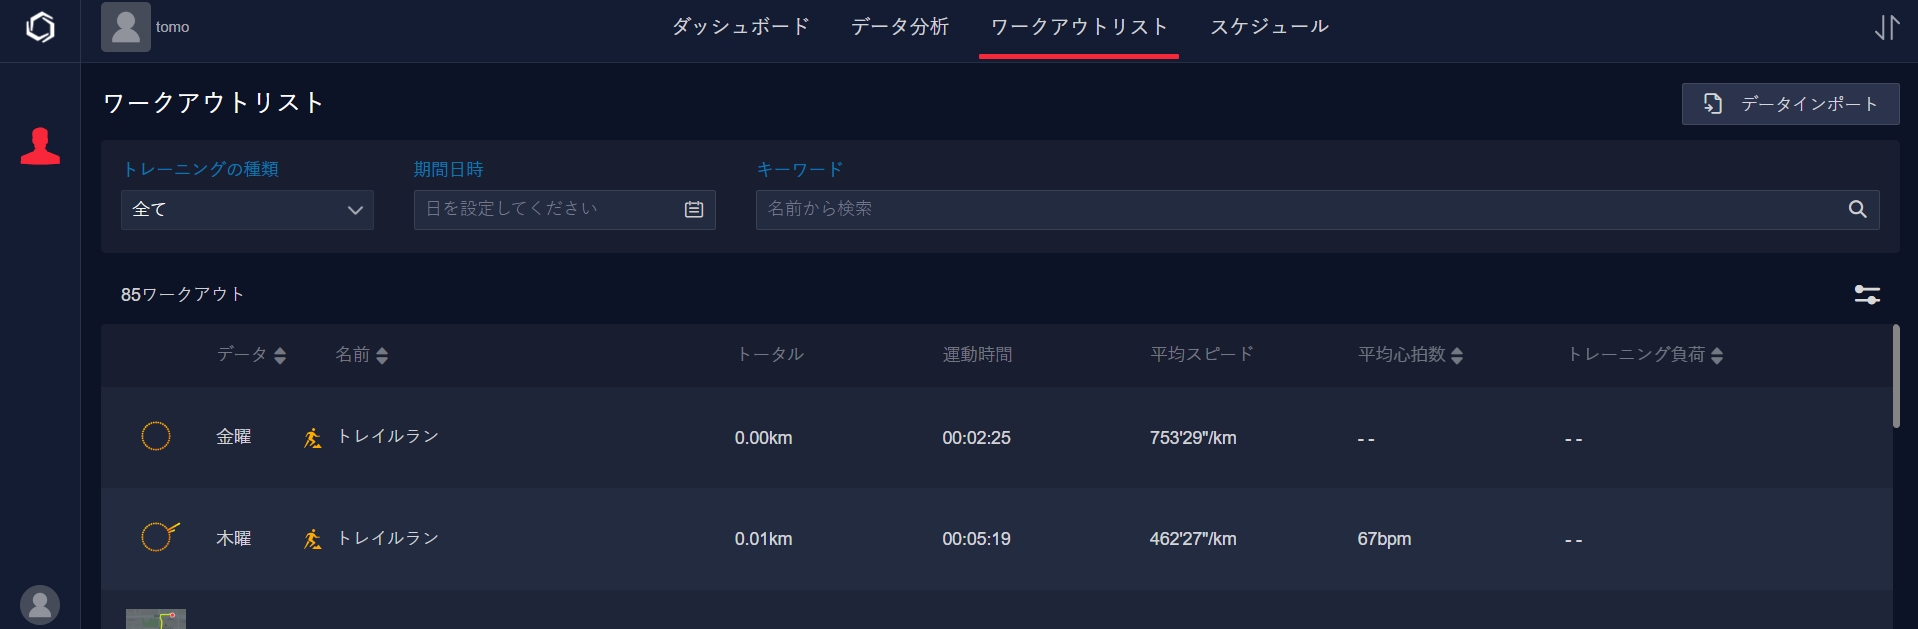Viewport: 1918px width, 629px height.
Task: Click the 金曜 day label
Action: 234,437
